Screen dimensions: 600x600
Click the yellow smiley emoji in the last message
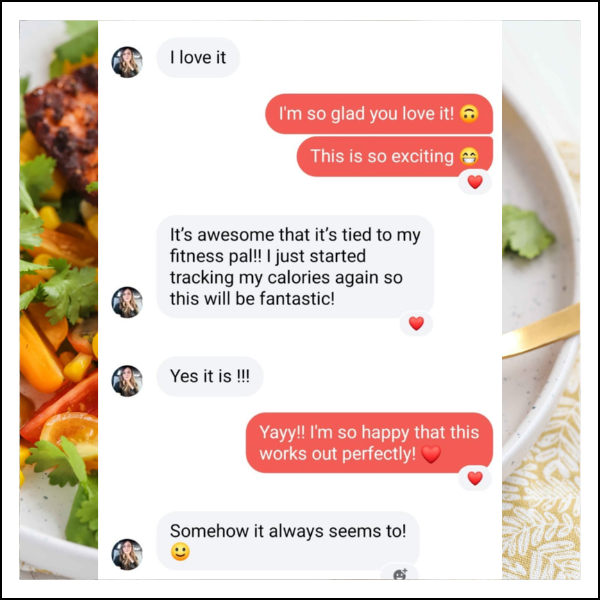click(x=180, y=552)
